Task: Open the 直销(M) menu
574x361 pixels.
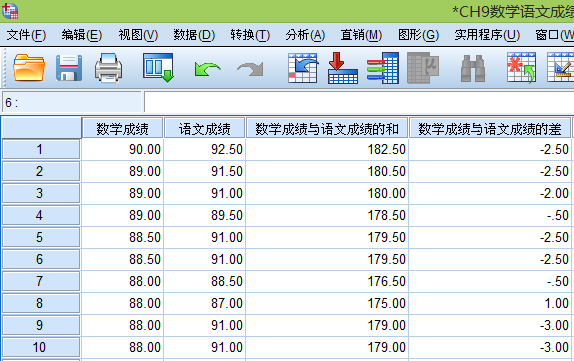Action: click(x=361, y=35)
